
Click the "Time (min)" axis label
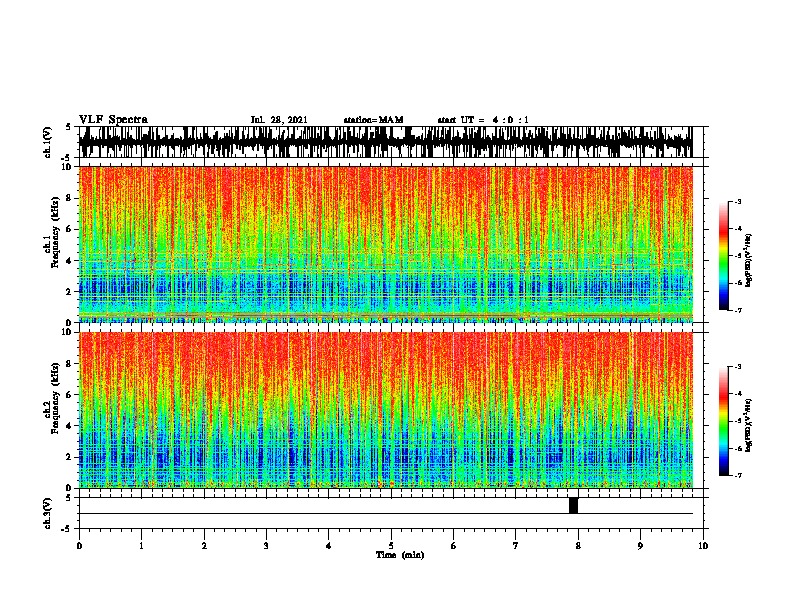[400, 555]
